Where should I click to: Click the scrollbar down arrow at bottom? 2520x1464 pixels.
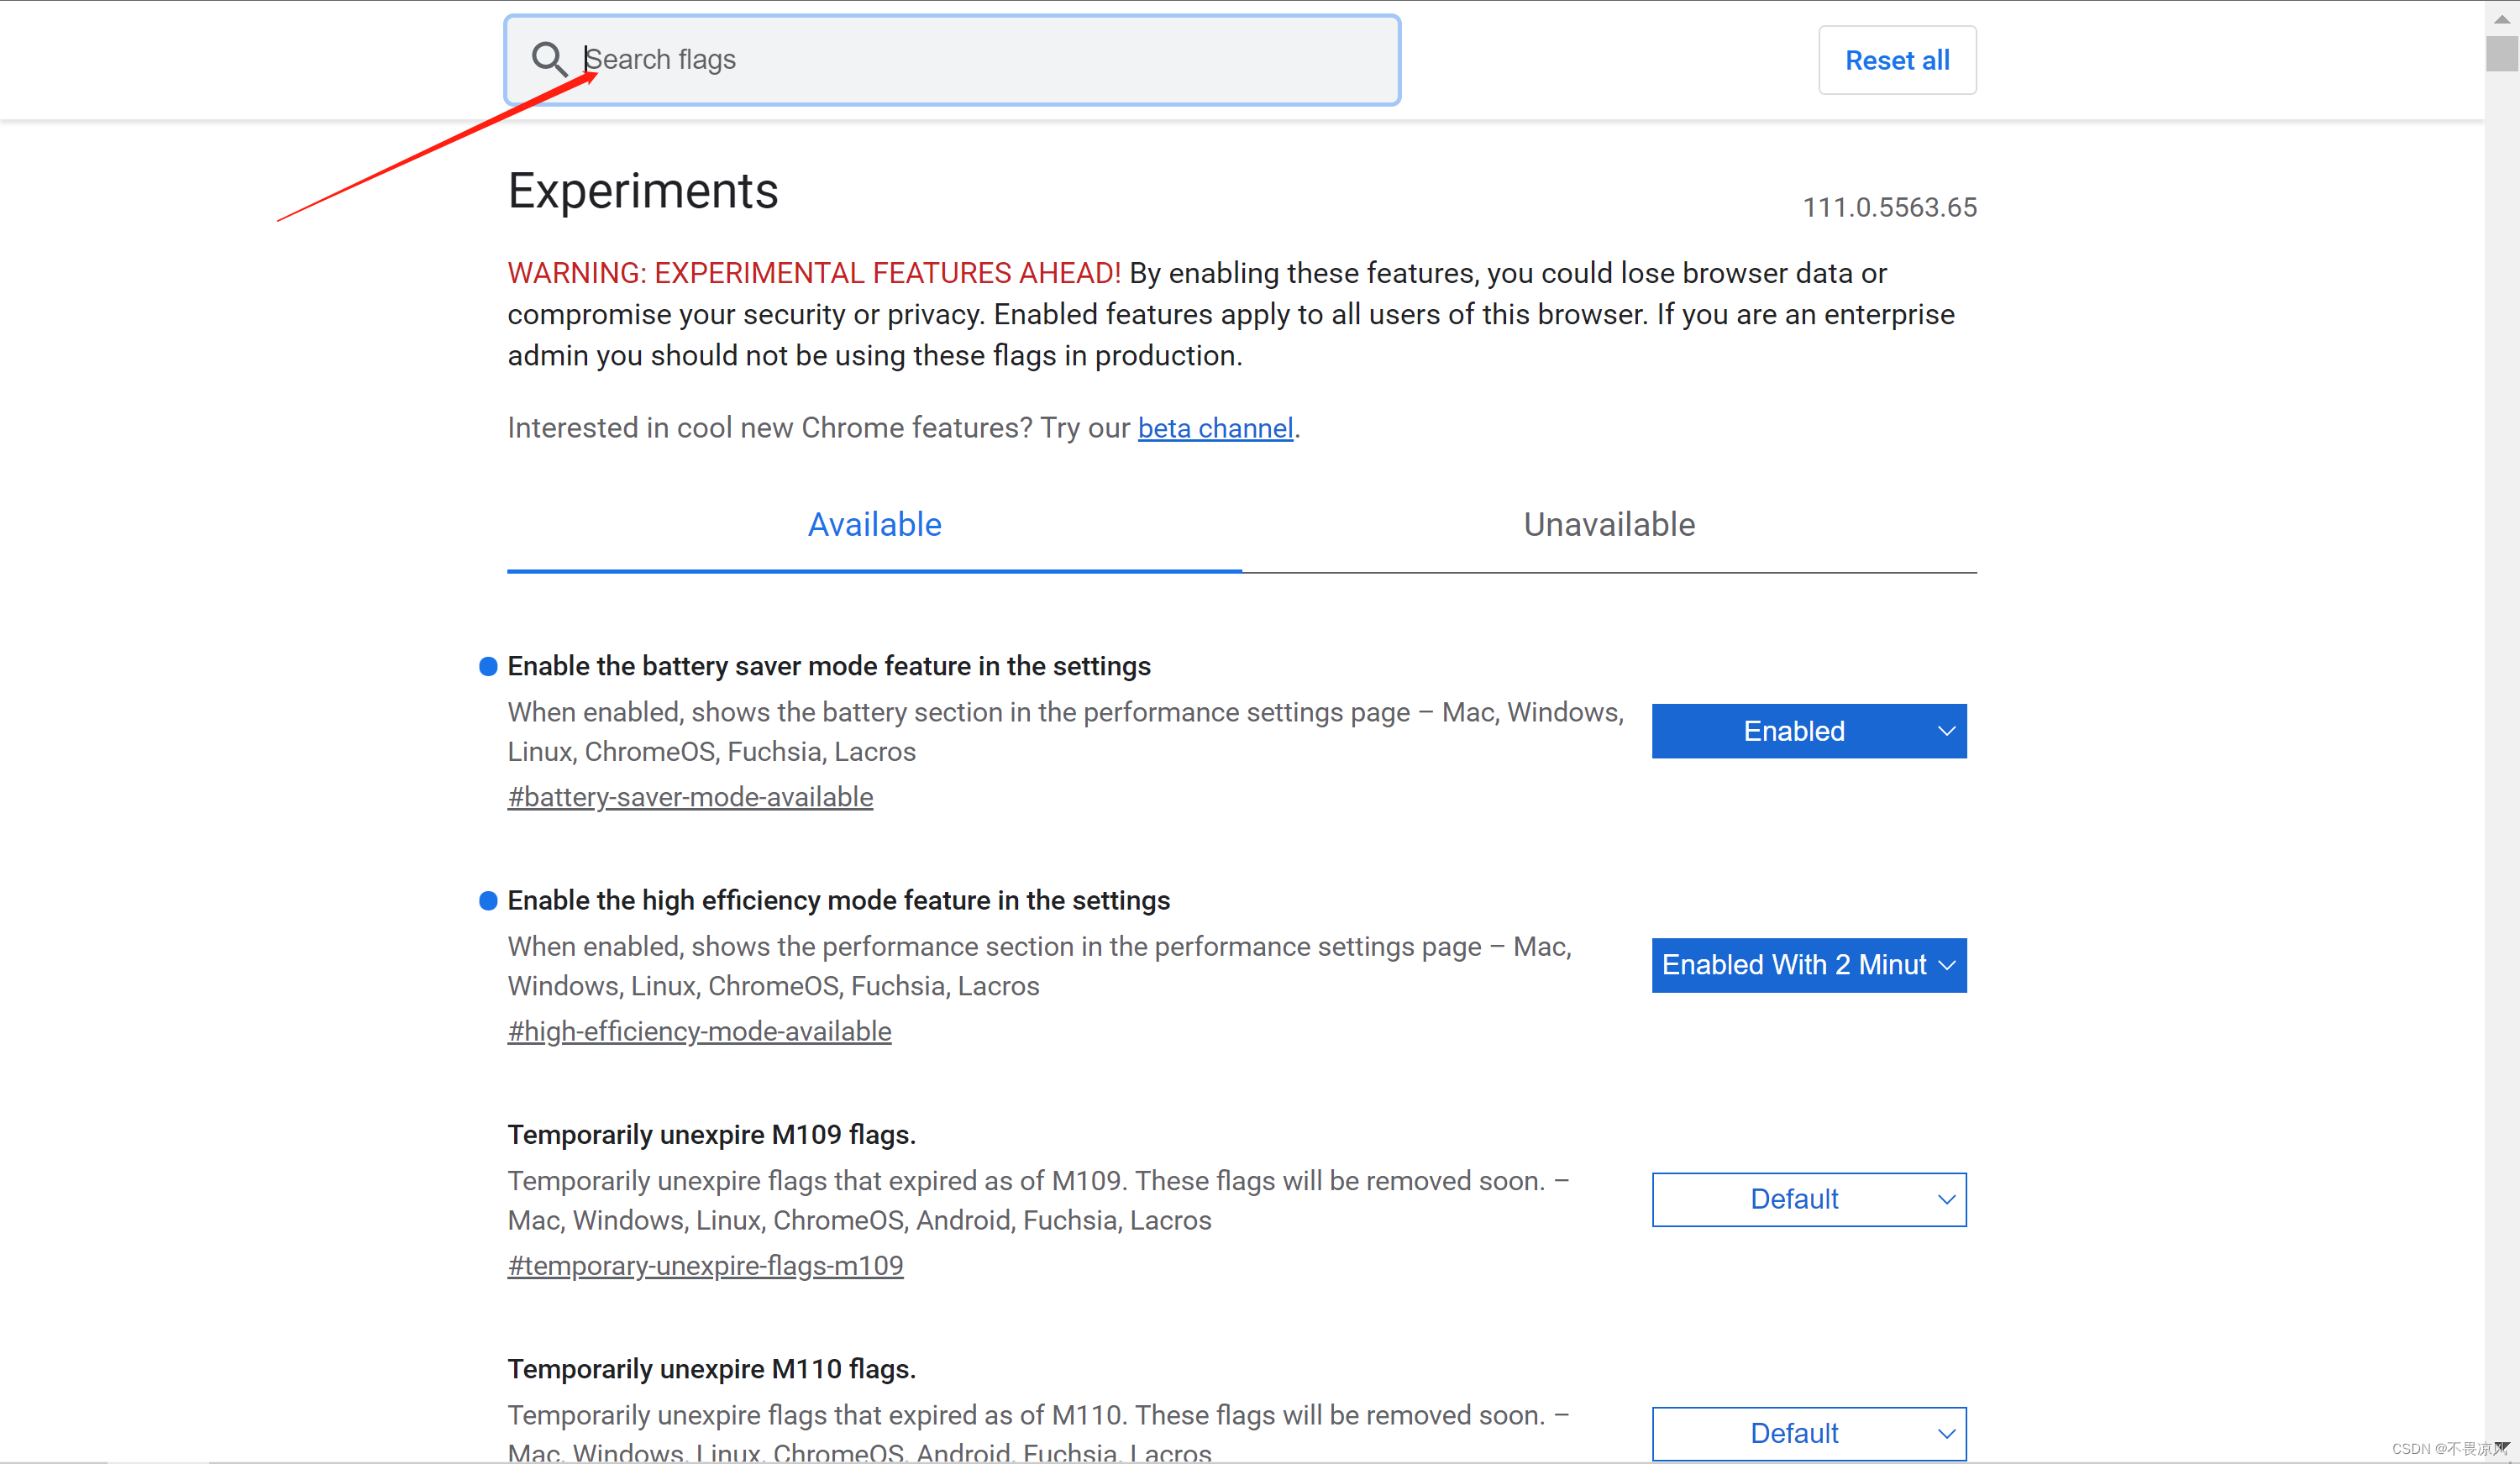[2501, 1447]
